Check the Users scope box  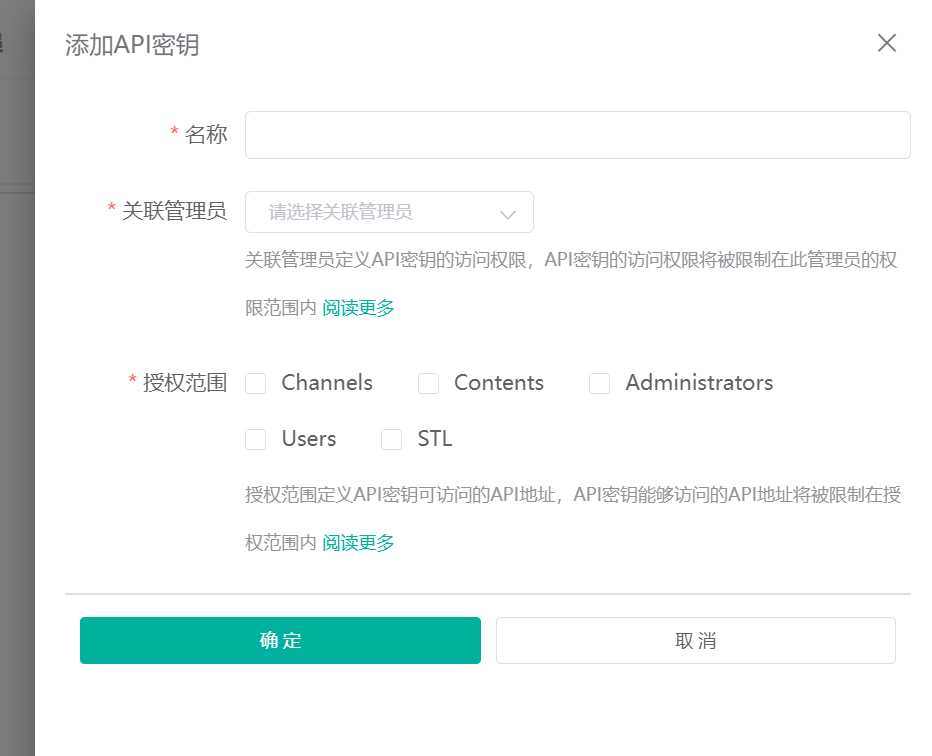point(256,439)
